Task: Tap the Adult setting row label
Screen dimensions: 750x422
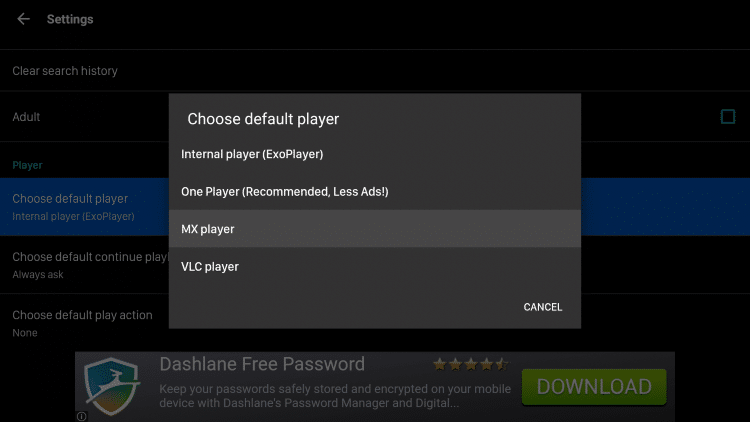Action: coord(26,117)
